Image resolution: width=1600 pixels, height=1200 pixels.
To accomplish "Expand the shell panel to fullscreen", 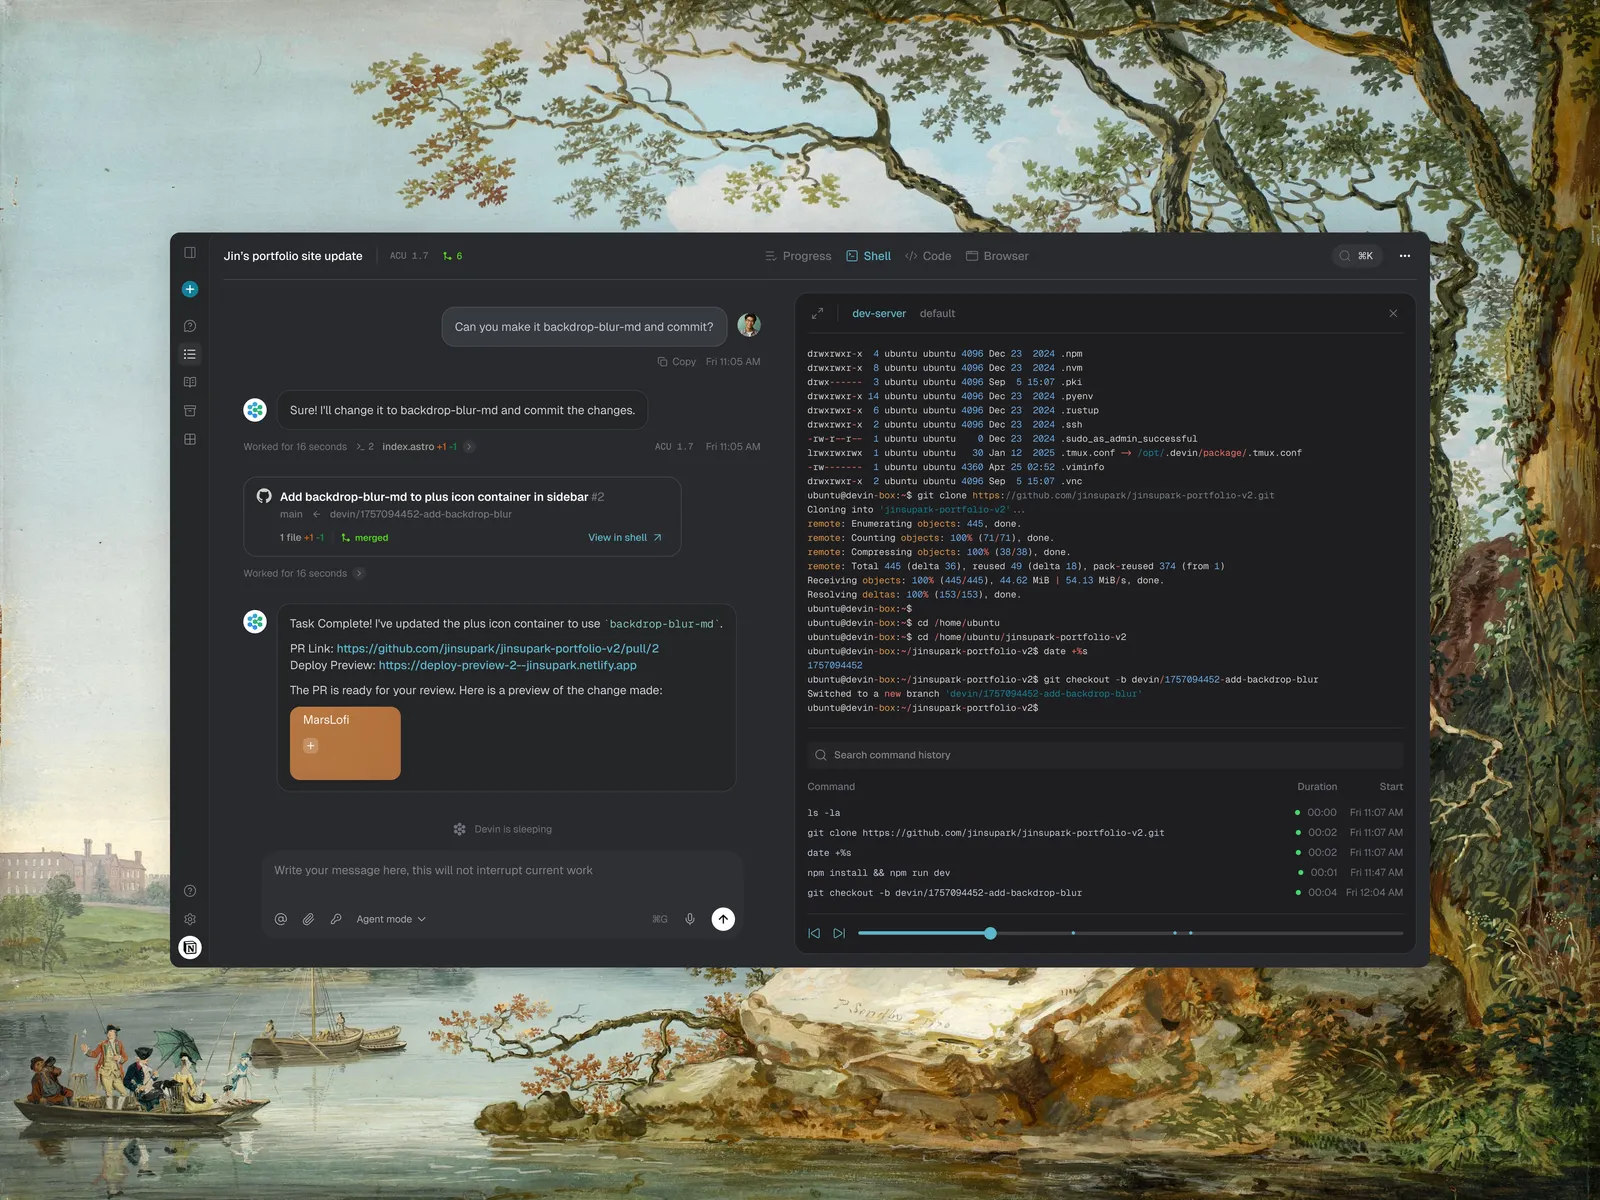I will (817, 313).
